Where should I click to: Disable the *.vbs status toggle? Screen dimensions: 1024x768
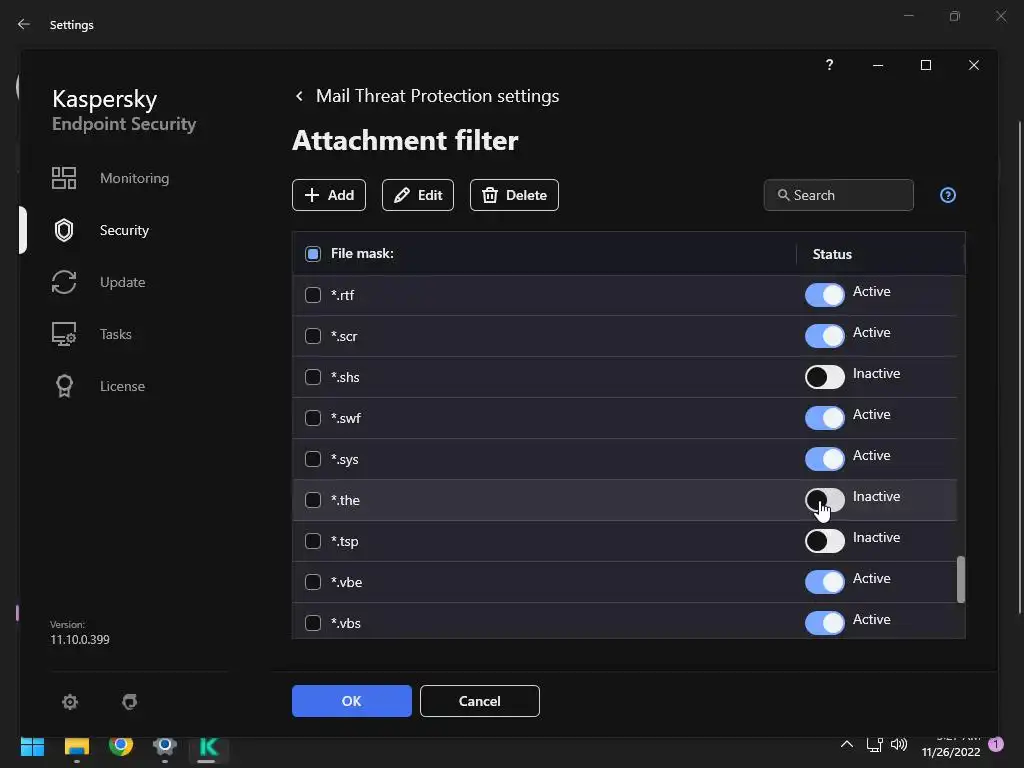[x=824, y=623]
